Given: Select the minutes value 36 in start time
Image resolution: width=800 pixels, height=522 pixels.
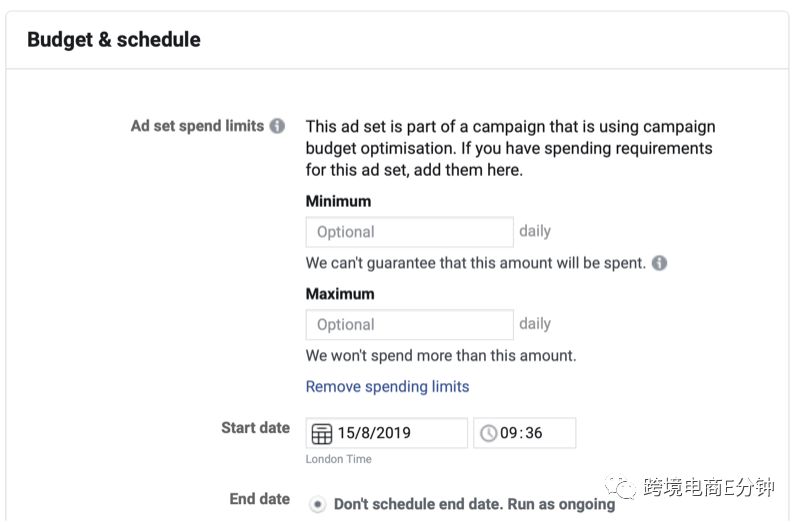Looking at the screenshot, I should (x=534, y=433).
